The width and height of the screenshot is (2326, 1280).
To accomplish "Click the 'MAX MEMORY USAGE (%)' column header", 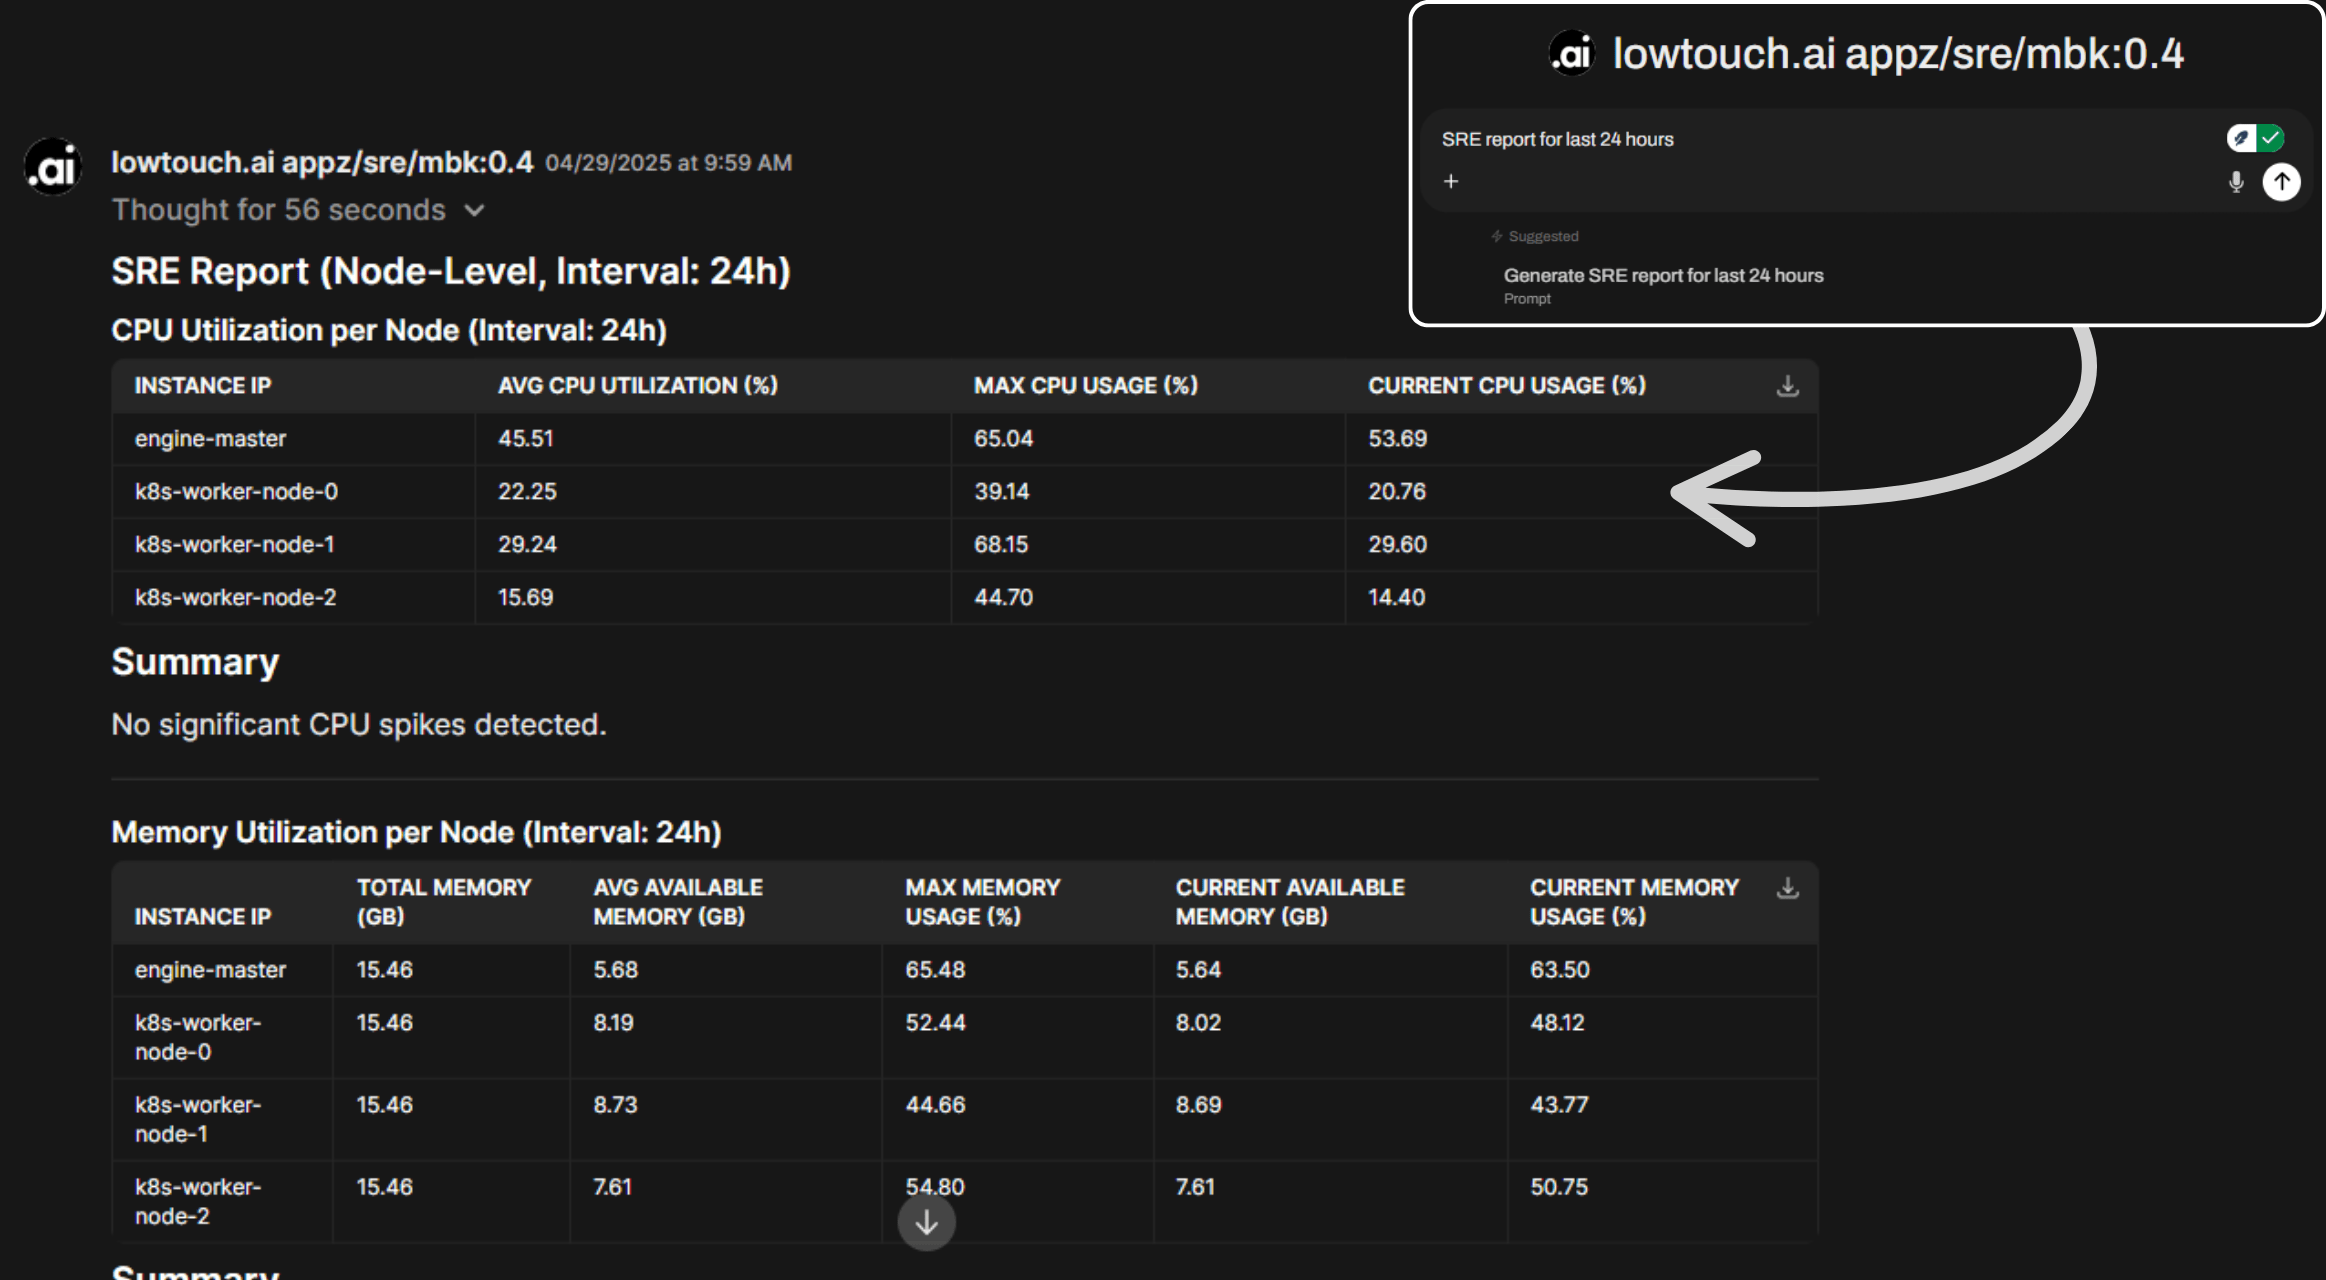I will [x=983, y=902].
